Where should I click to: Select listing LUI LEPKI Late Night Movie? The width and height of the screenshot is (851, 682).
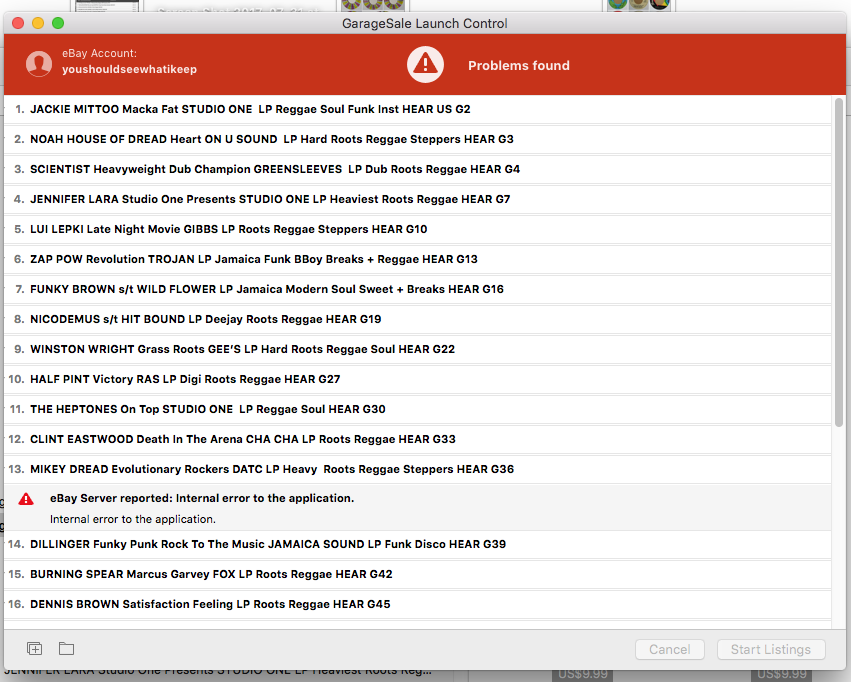pyautogui.click(x=418, y=230)
